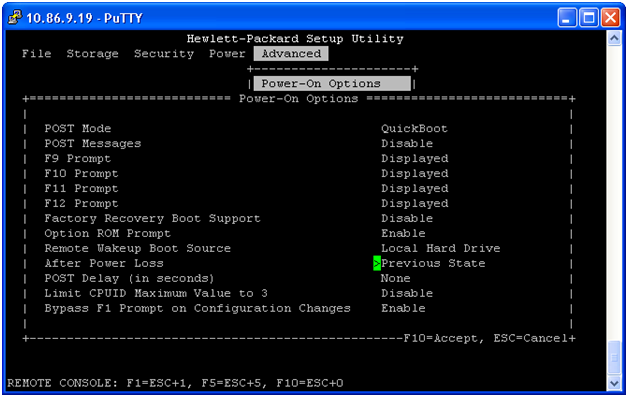Image resolution: width=628 pixels, height=397 pixels.
Task: Choose the Power-On Options submenu entry
Action: [332, 83]
